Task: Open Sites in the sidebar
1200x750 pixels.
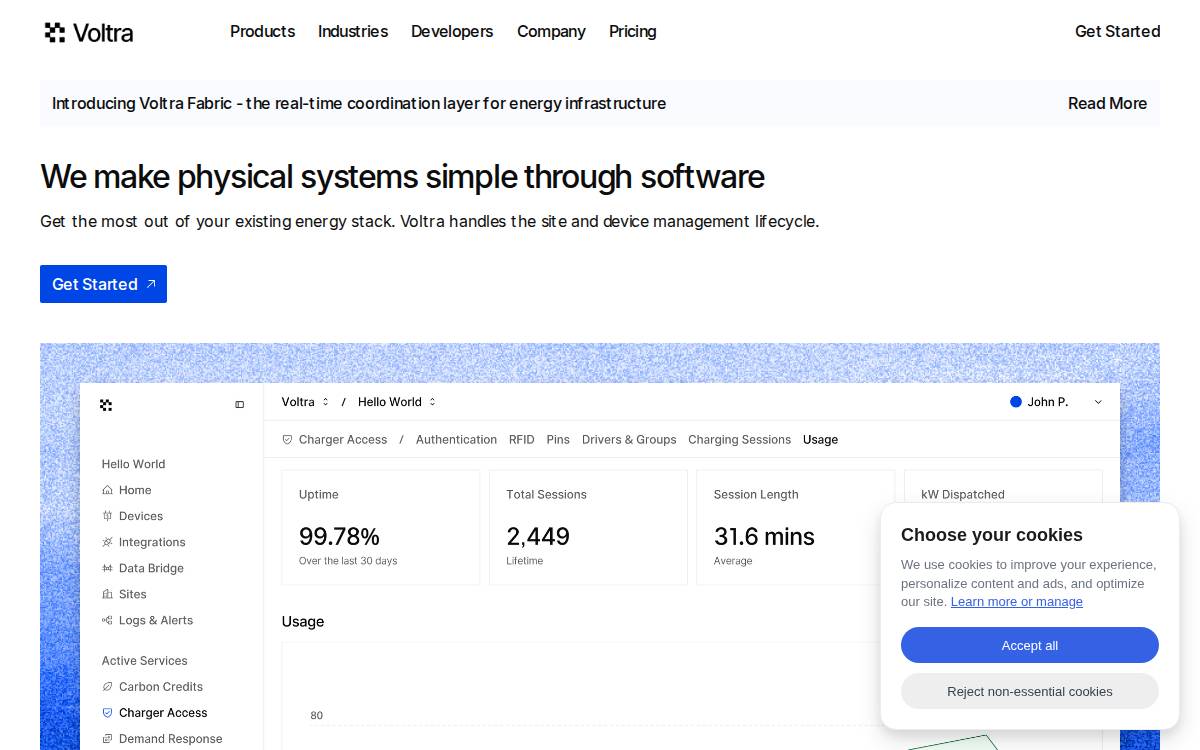Action: pyautogui.click(x=133, y=594)
